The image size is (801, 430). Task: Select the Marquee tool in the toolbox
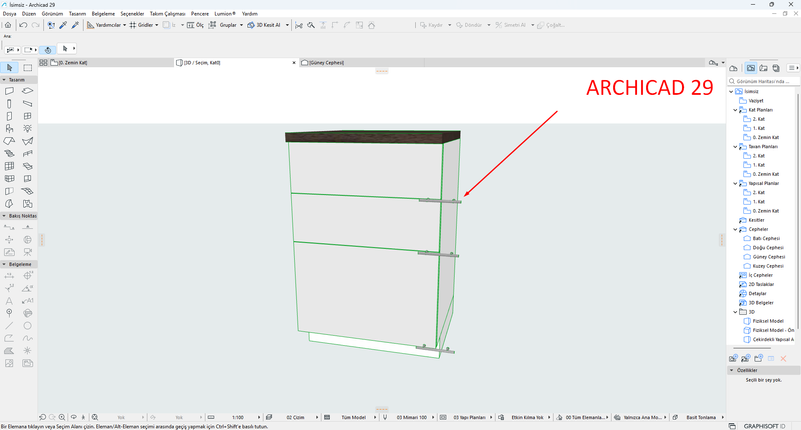pos(28,67)
